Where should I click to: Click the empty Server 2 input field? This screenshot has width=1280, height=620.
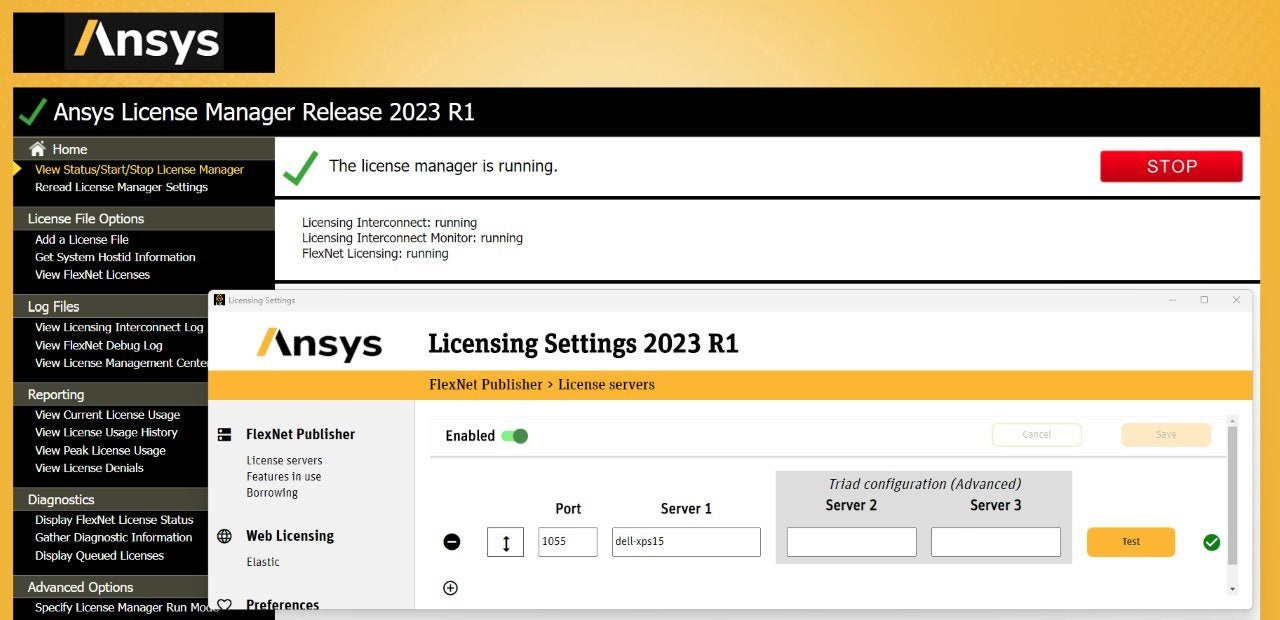click(852, 542)
